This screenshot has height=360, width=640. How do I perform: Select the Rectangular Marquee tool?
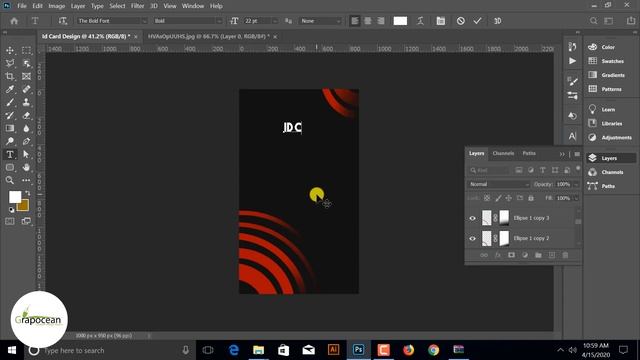tap(26, 50)
